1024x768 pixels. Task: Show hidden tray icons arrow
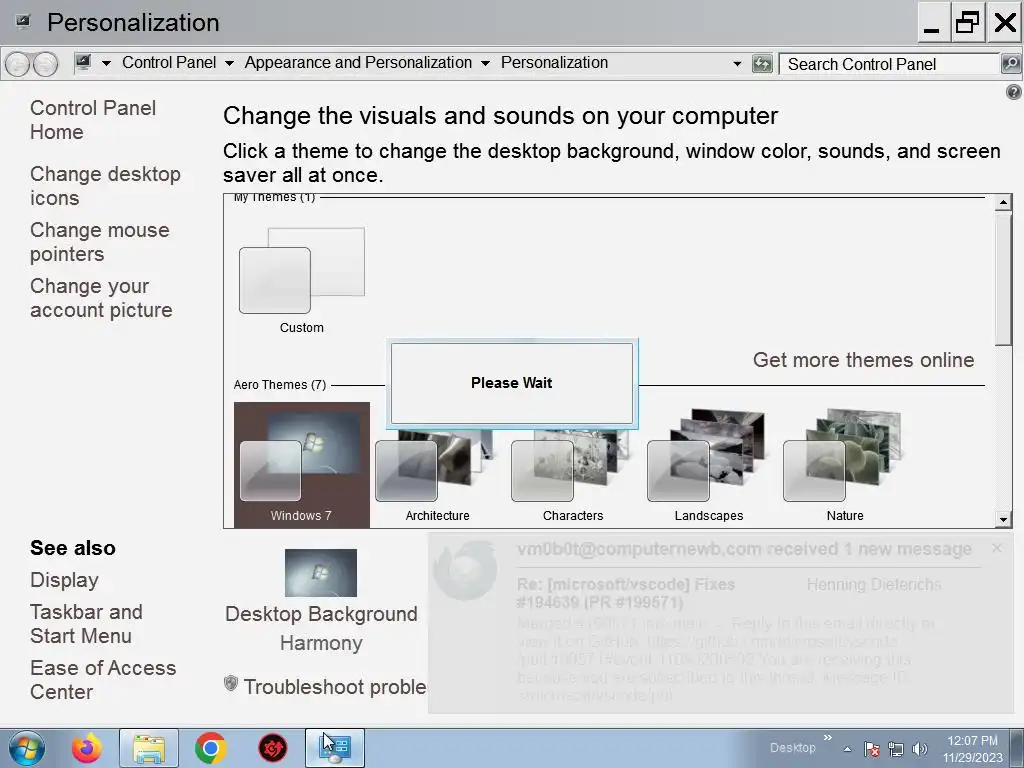coord(847,750)
